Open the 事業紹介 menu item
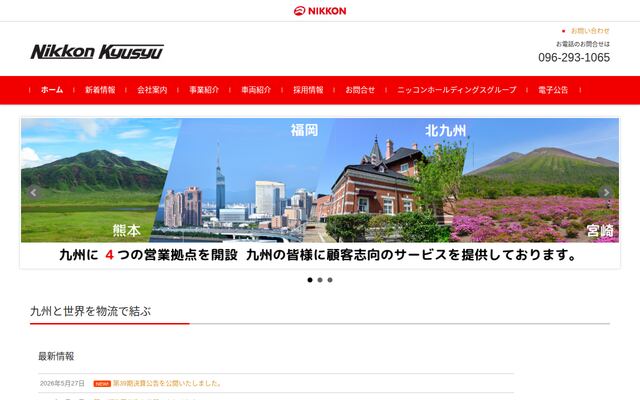This screenshot has width=640, height=400. coord(204,90)
